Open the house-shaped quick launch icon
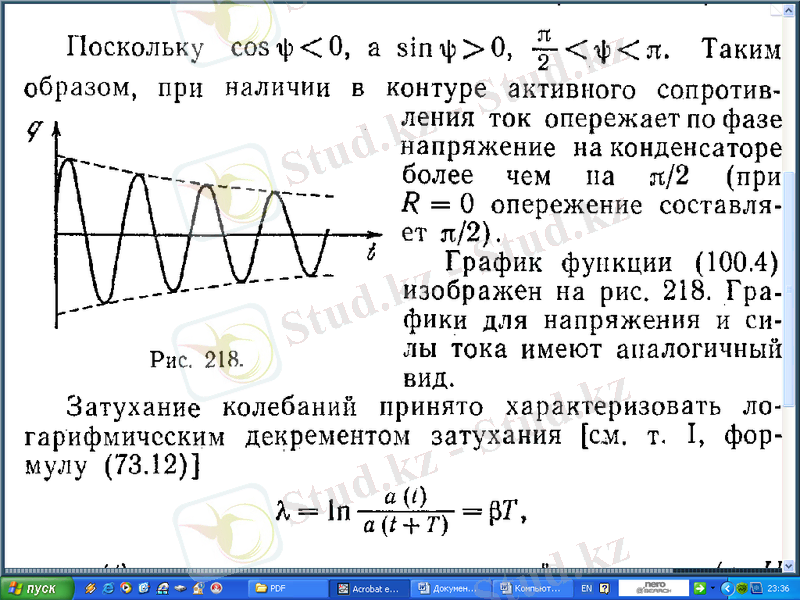The height and width of the screenshot is (600, 800). [x=198, y=588]
